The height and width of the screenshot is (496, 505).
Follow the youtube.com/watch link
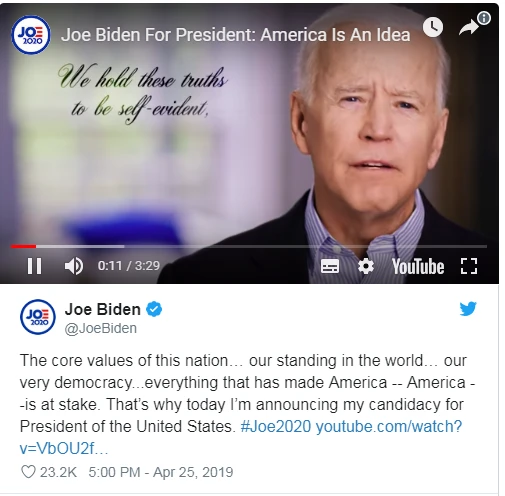241,437
